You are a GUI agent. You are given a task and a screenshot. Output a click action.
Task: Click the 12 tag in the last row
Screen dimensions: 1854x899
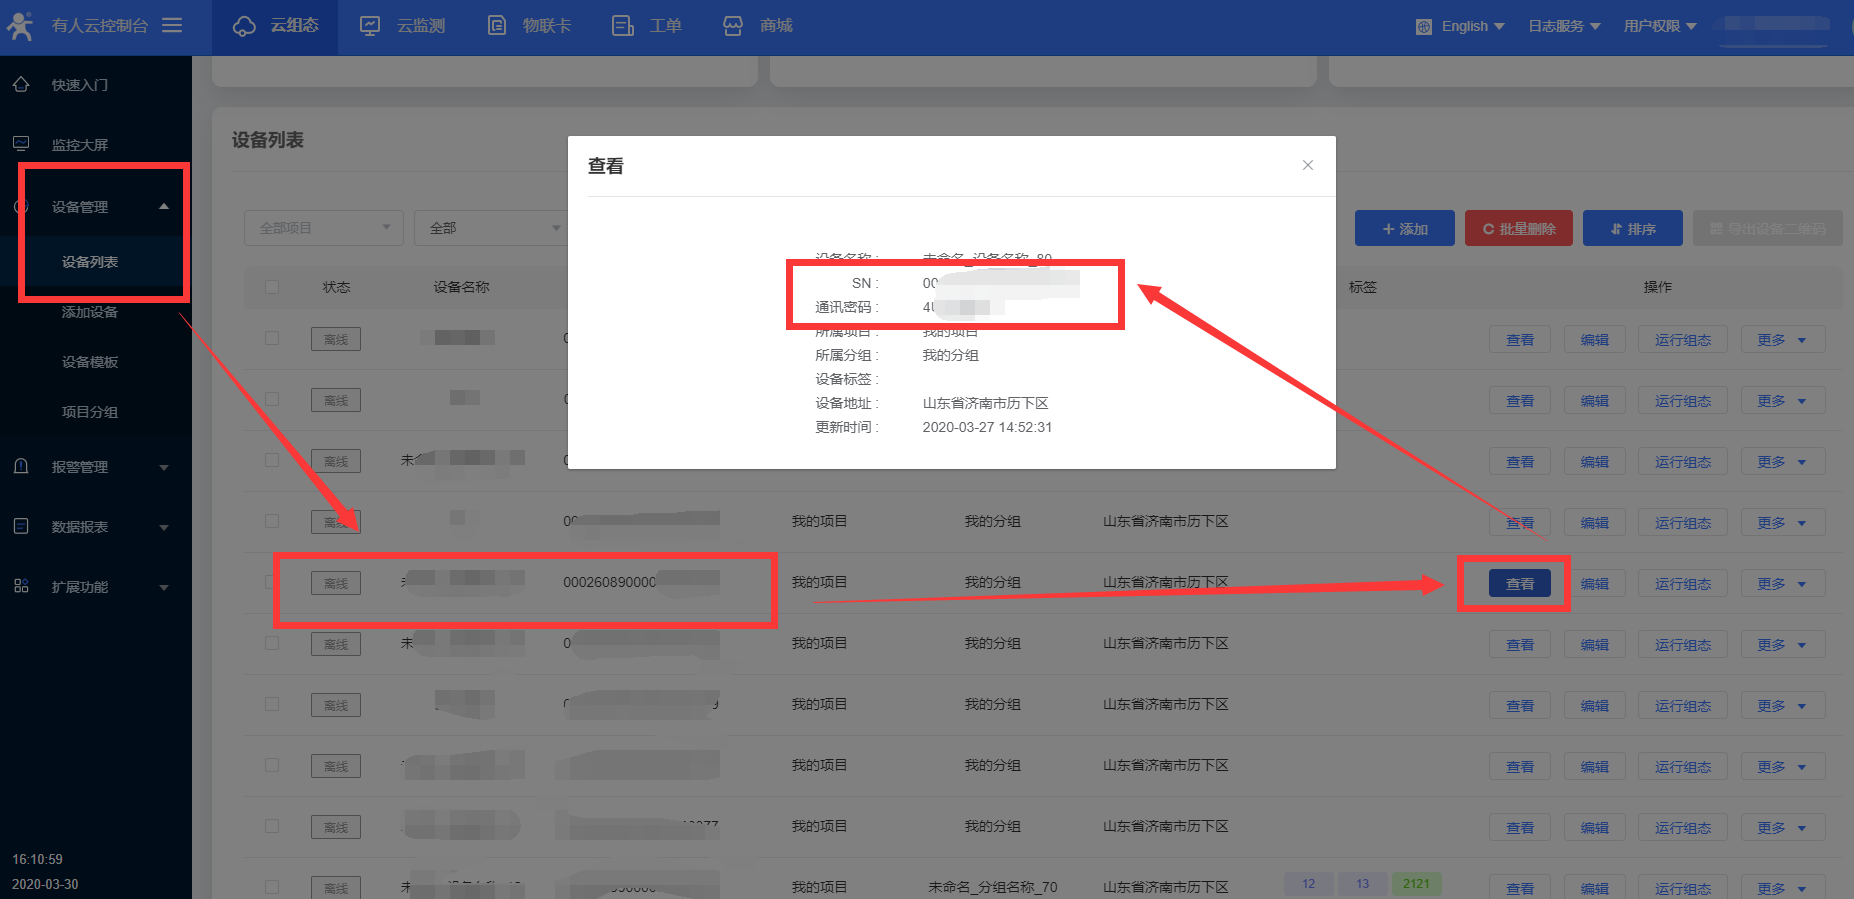1308,884
